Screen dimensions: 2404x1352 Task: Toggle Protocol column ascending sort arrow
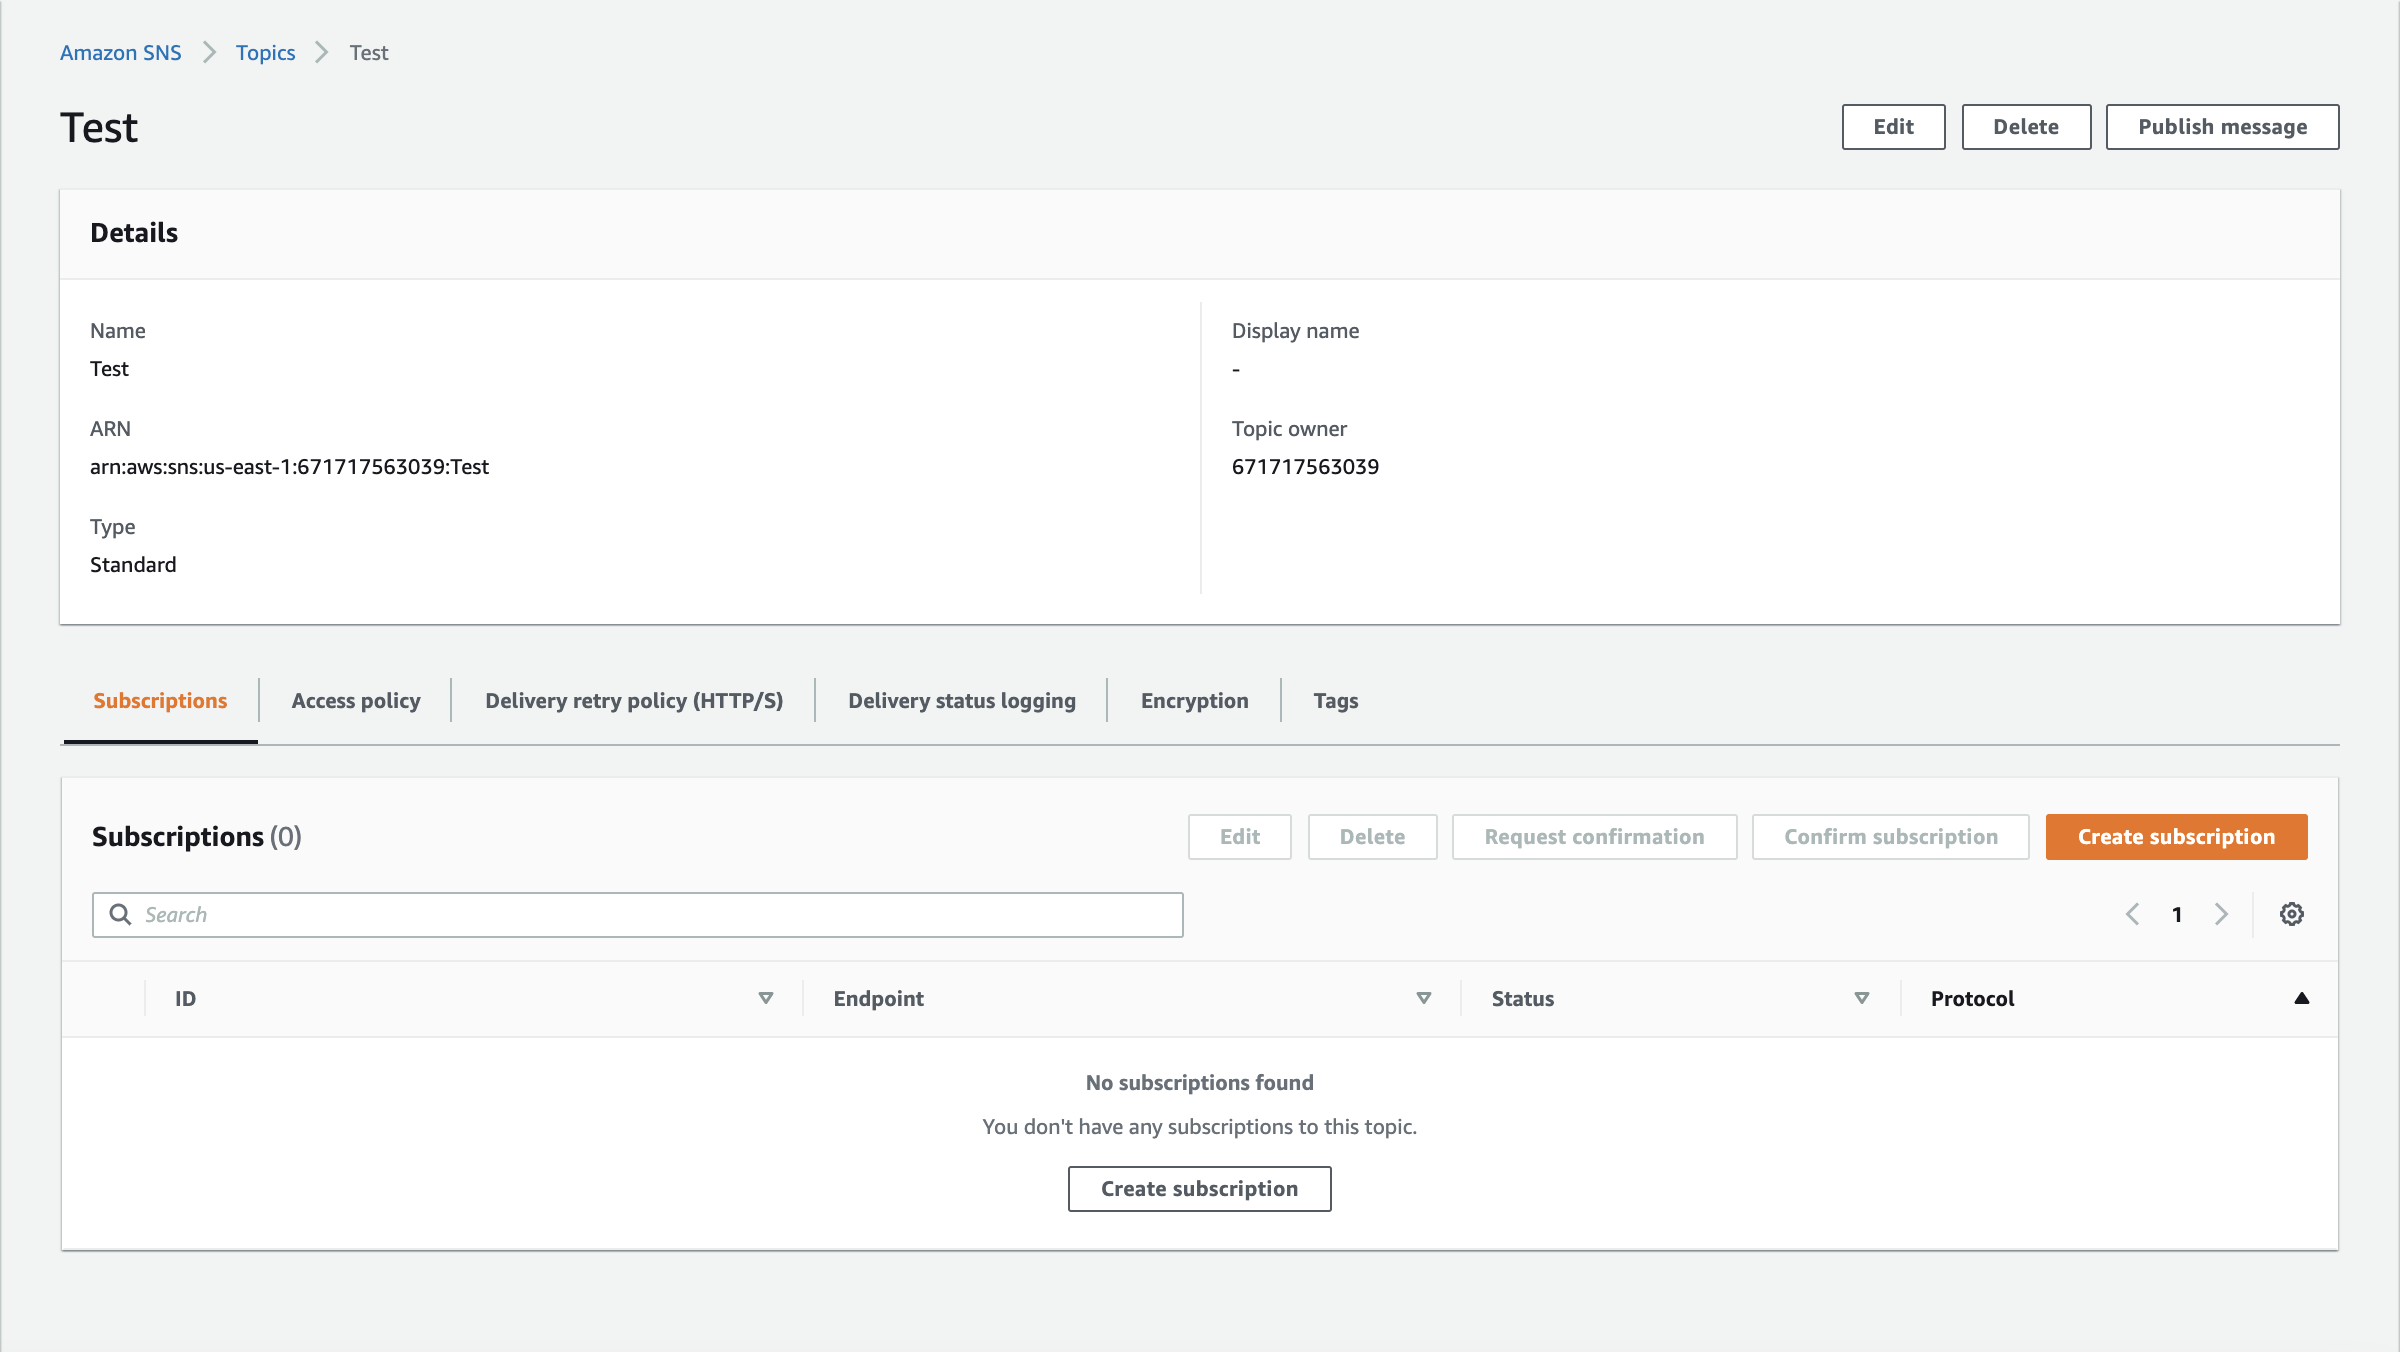pos(2301,998)
